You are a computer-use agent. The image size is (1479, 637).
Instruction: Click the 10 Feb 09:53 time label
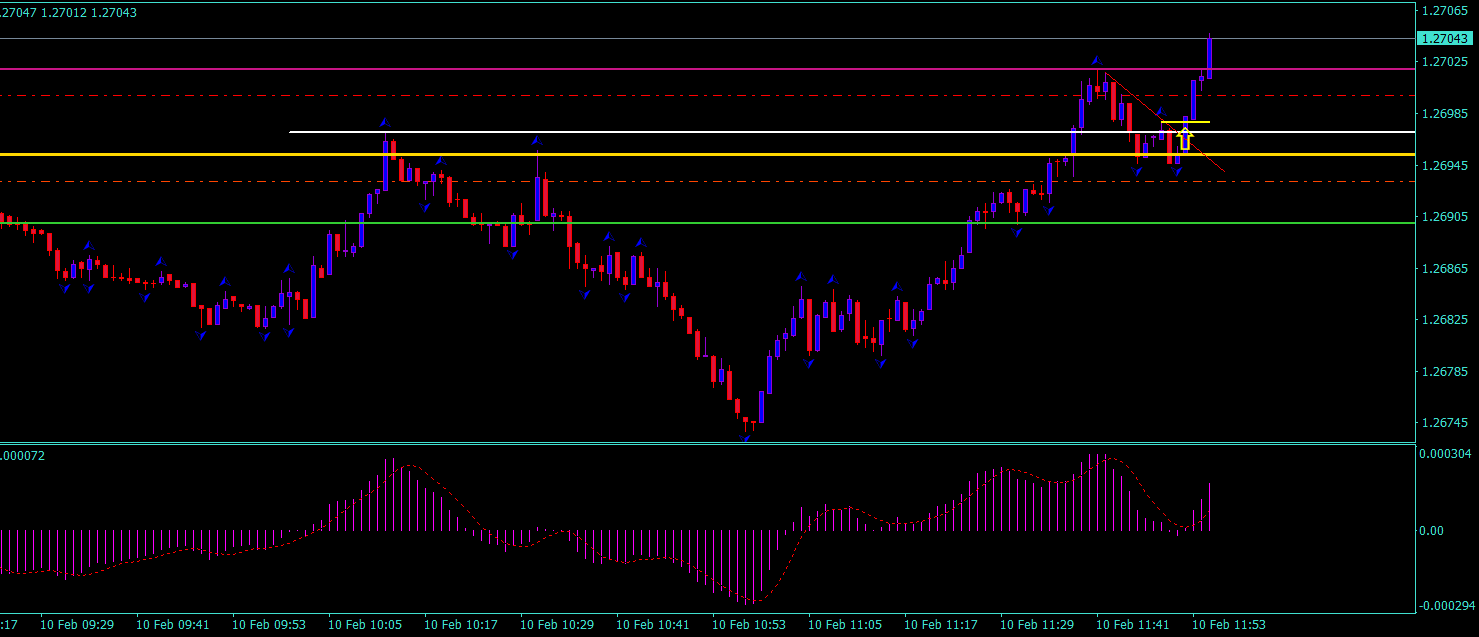coord(269,625)
